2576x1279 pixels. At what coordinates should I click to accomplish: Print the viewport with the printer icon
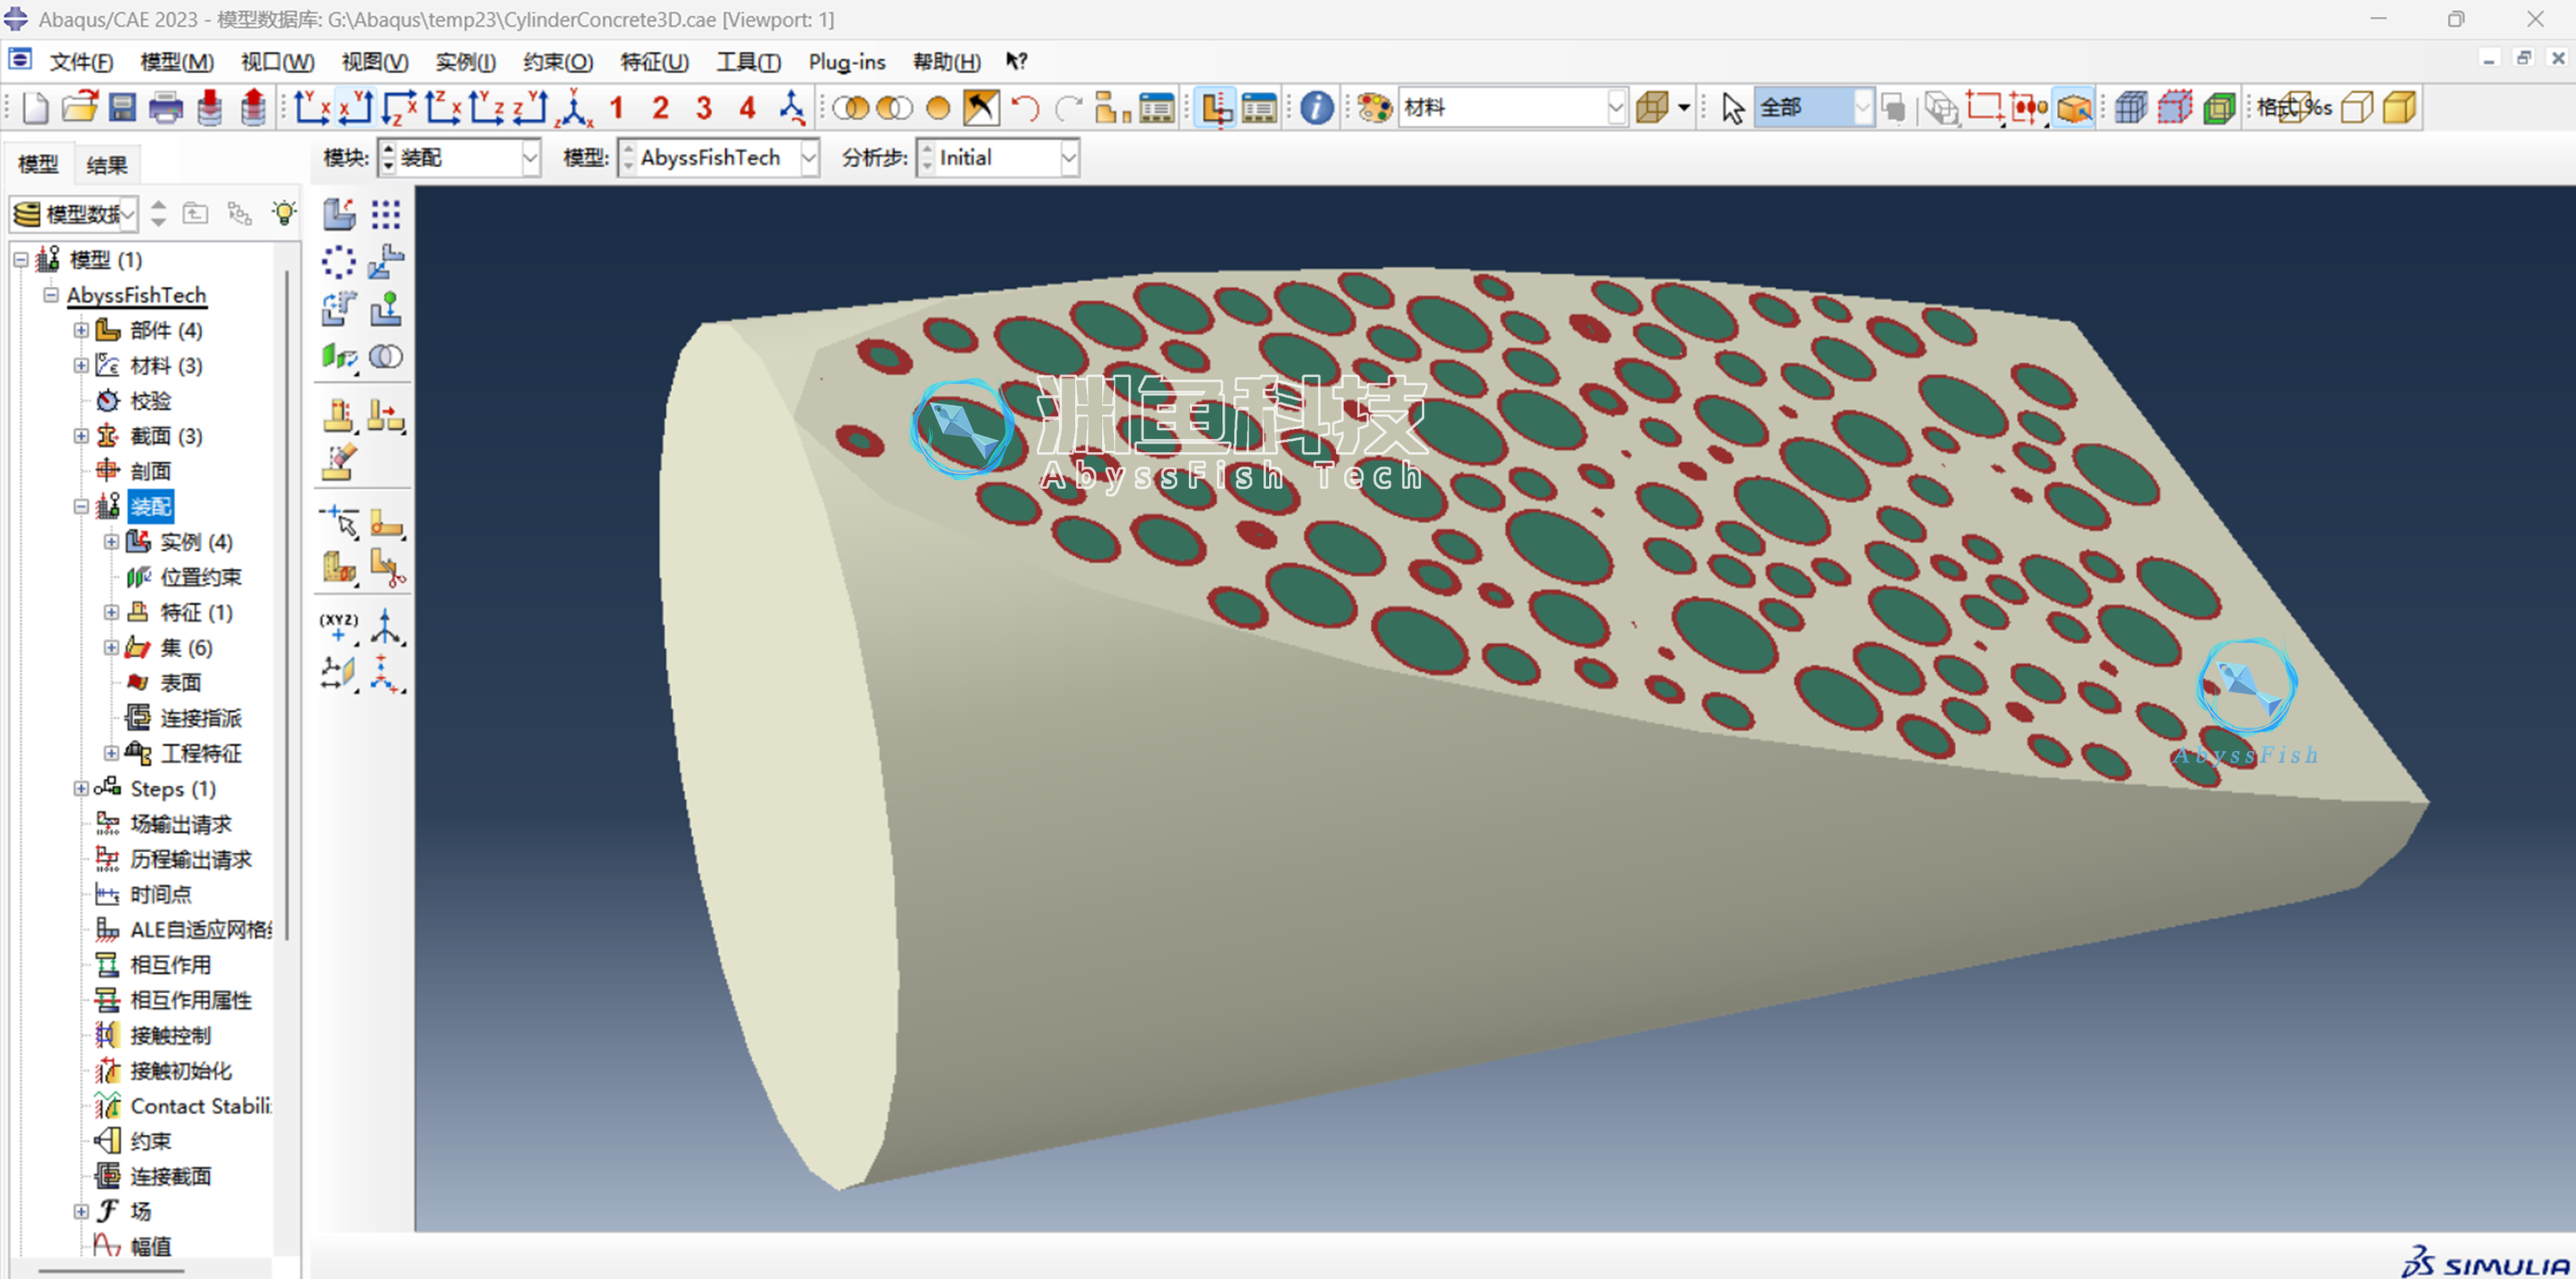(x=166, y=107)
